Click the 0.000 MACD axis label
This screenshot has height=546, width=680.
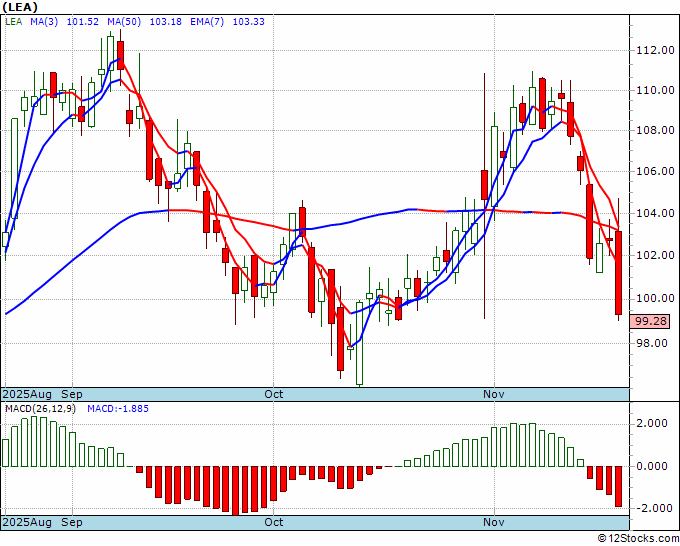point(651,466)
